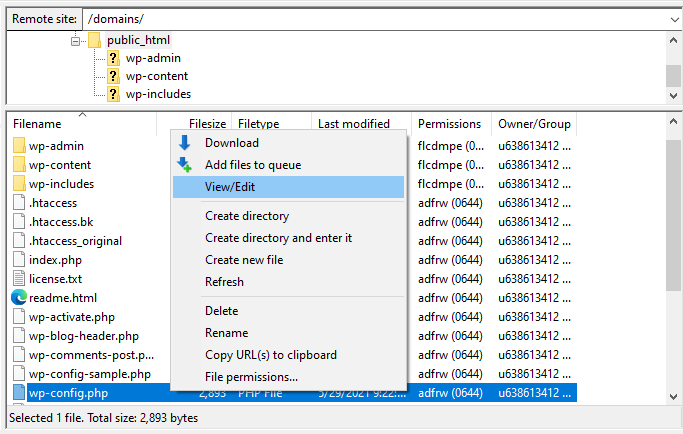Click the question mark icon beside wp-content

[x=113, y=76]
